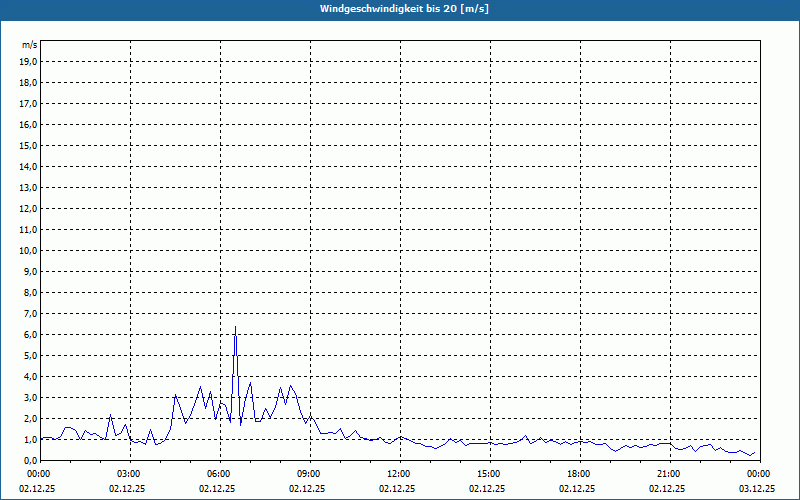Click the chart title Windgeschwindigkeit bis 20
This screenshot has height=500, width=800.
pos(404,9)
